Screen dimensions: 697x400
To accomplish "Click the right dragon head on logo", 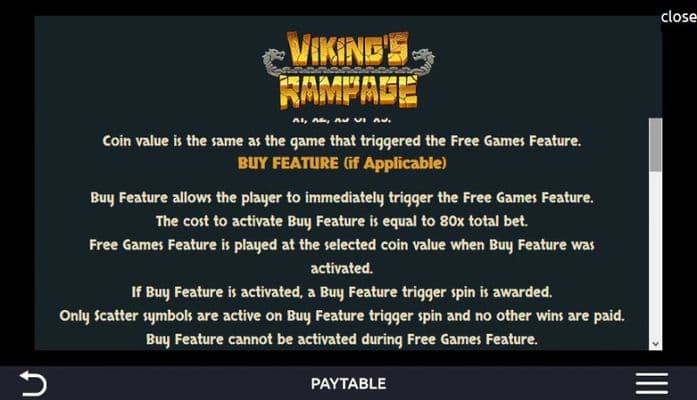I will 423,59.
